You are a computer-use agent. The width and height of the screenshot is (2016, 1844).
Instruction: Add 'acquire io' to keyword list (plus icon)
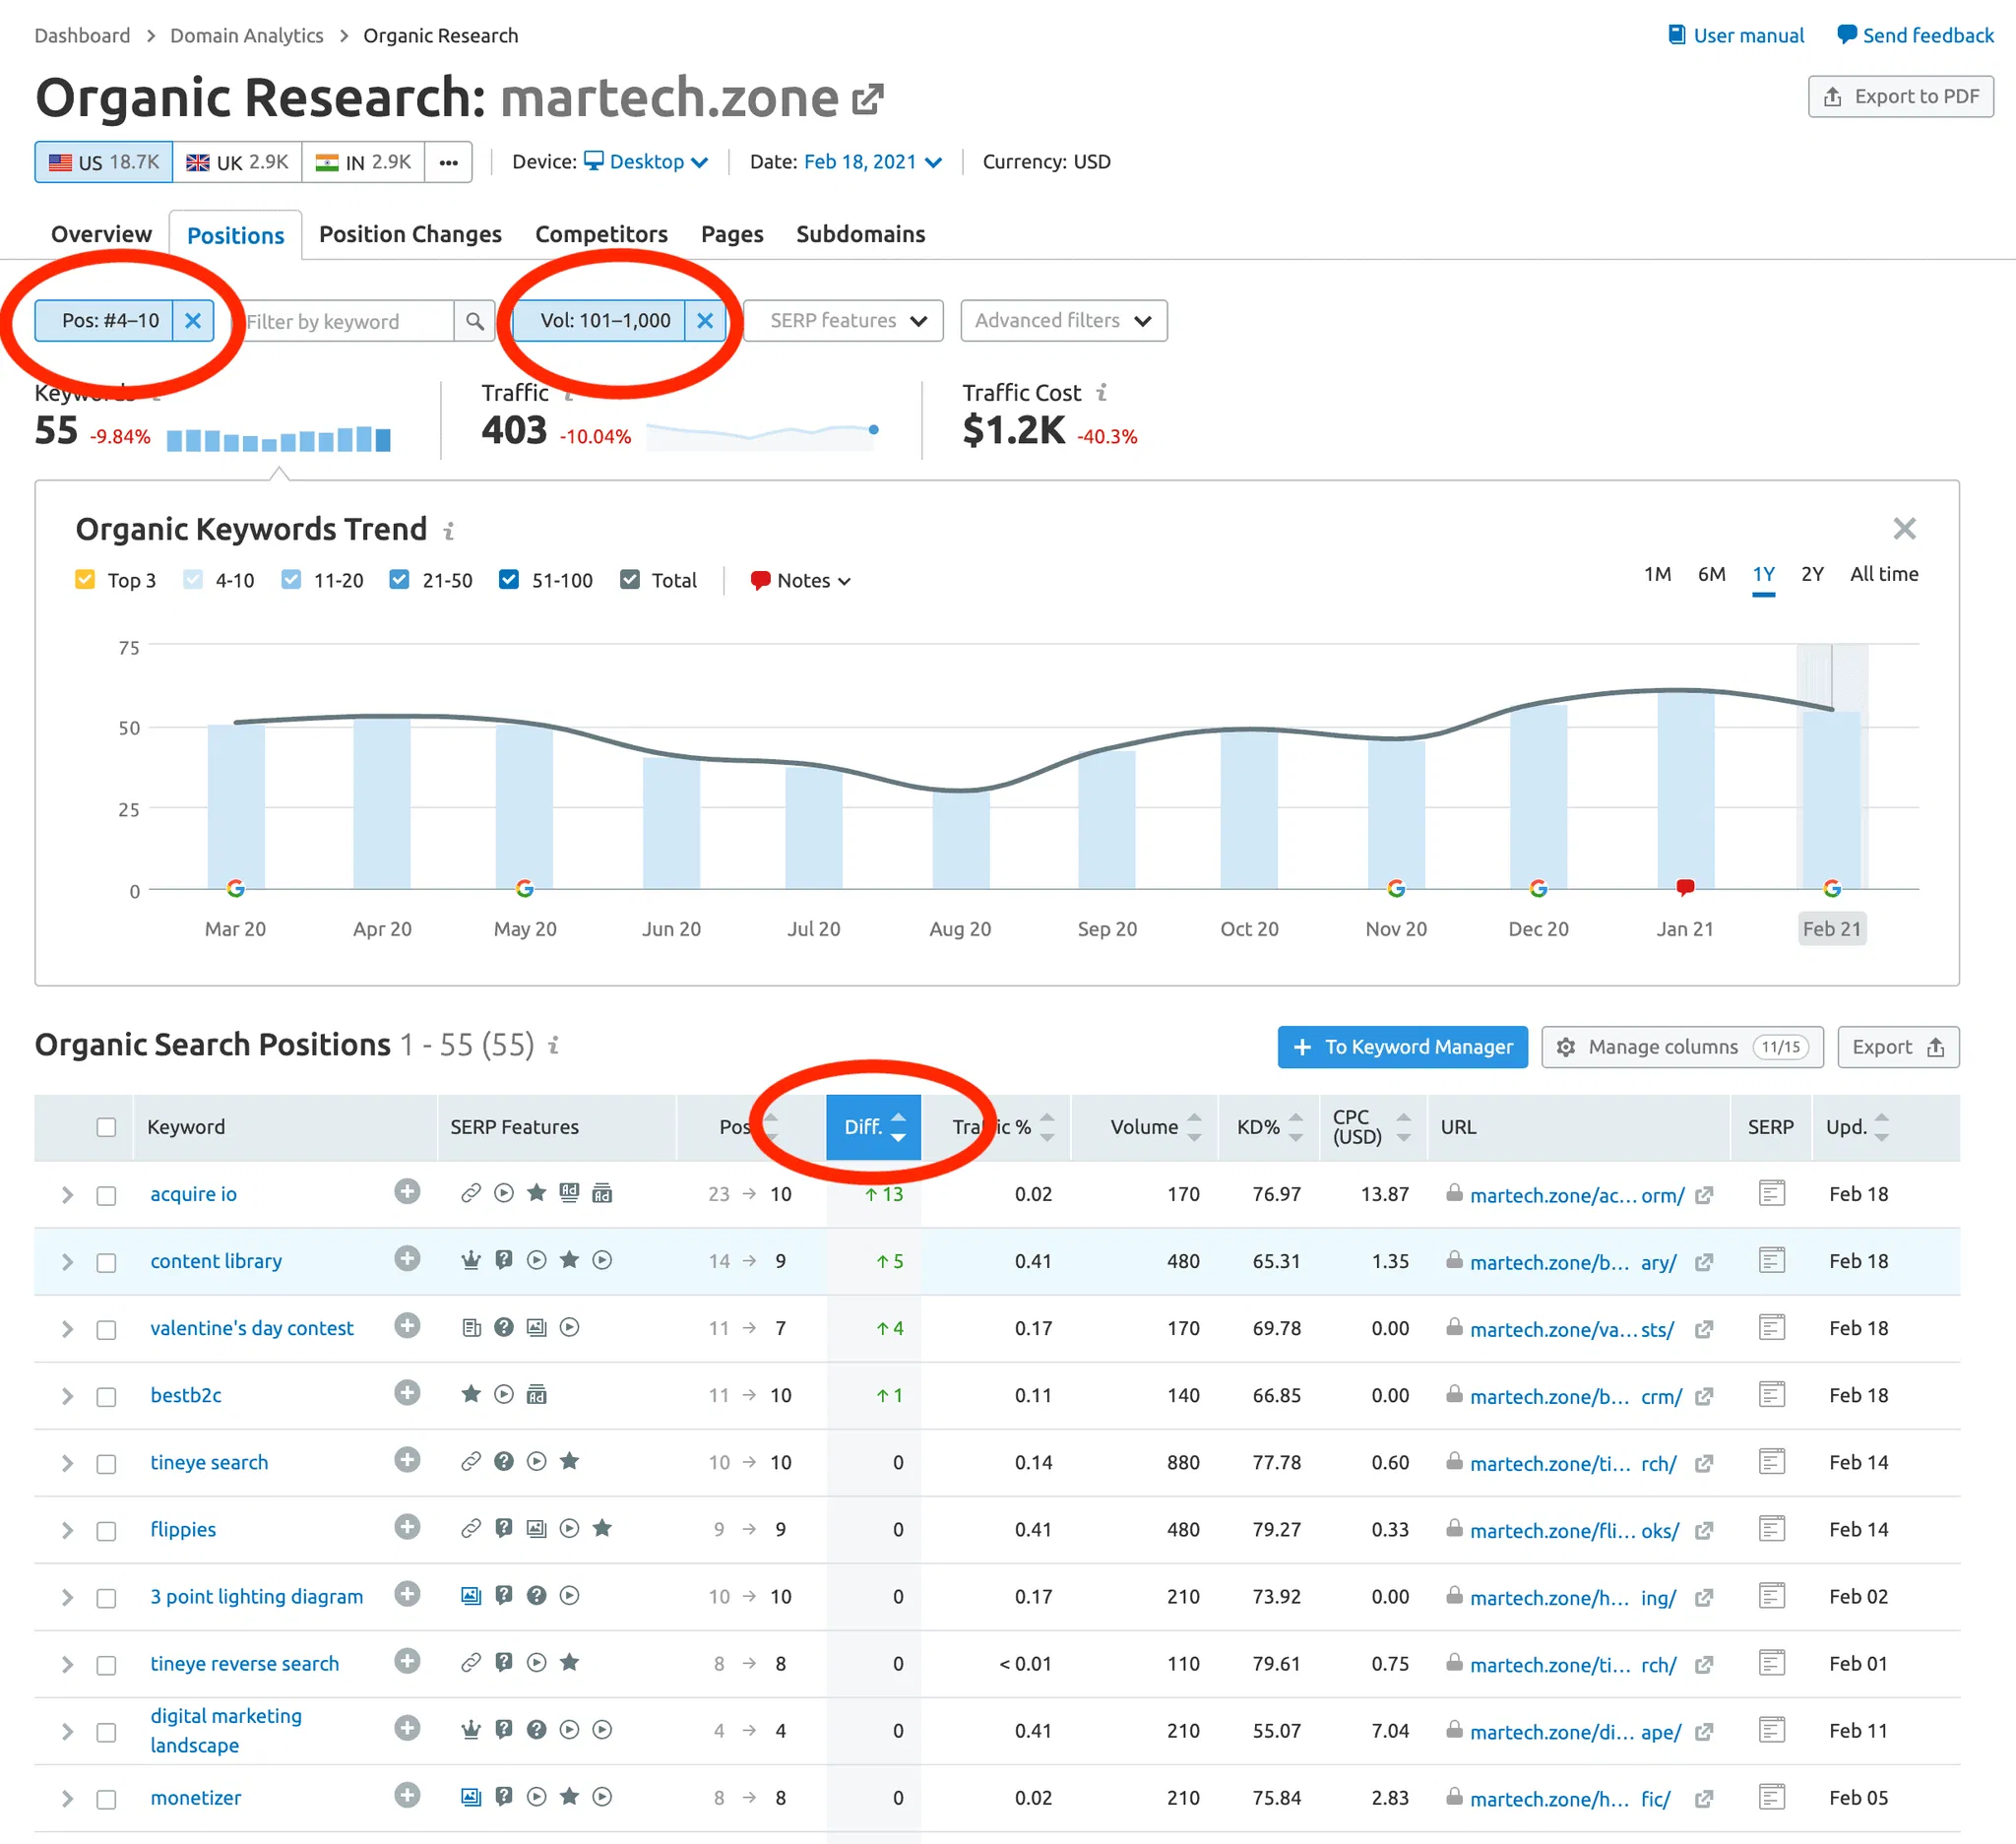coord(407,1192)
